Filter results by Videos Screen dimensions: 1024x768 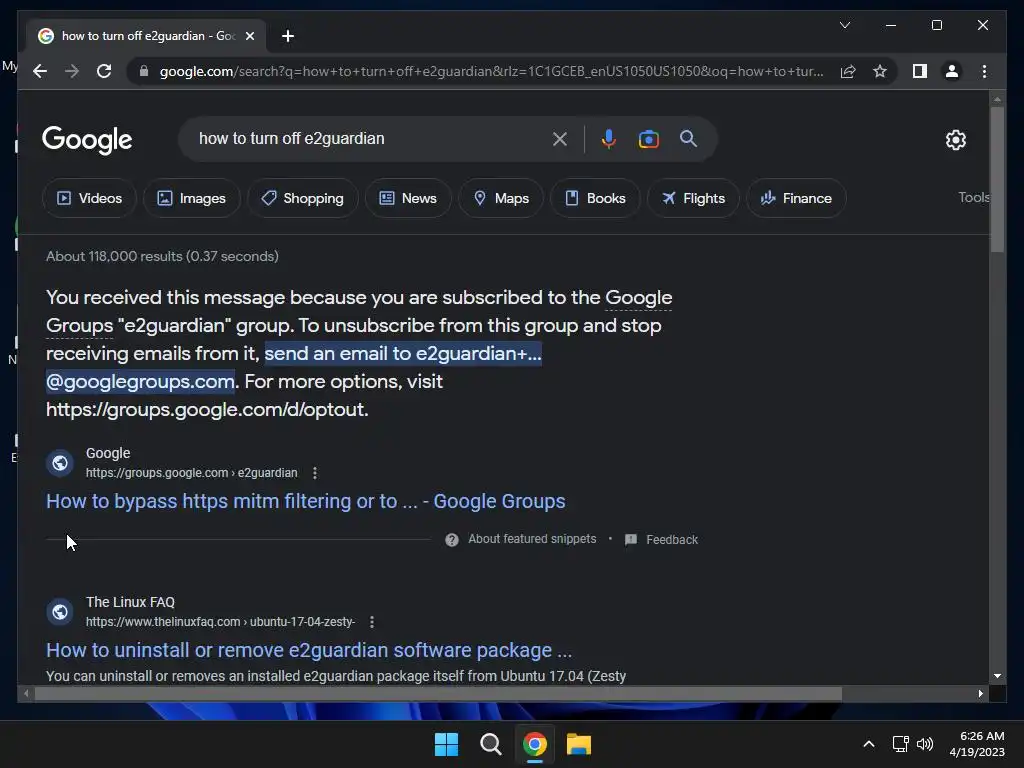point(89,198)
